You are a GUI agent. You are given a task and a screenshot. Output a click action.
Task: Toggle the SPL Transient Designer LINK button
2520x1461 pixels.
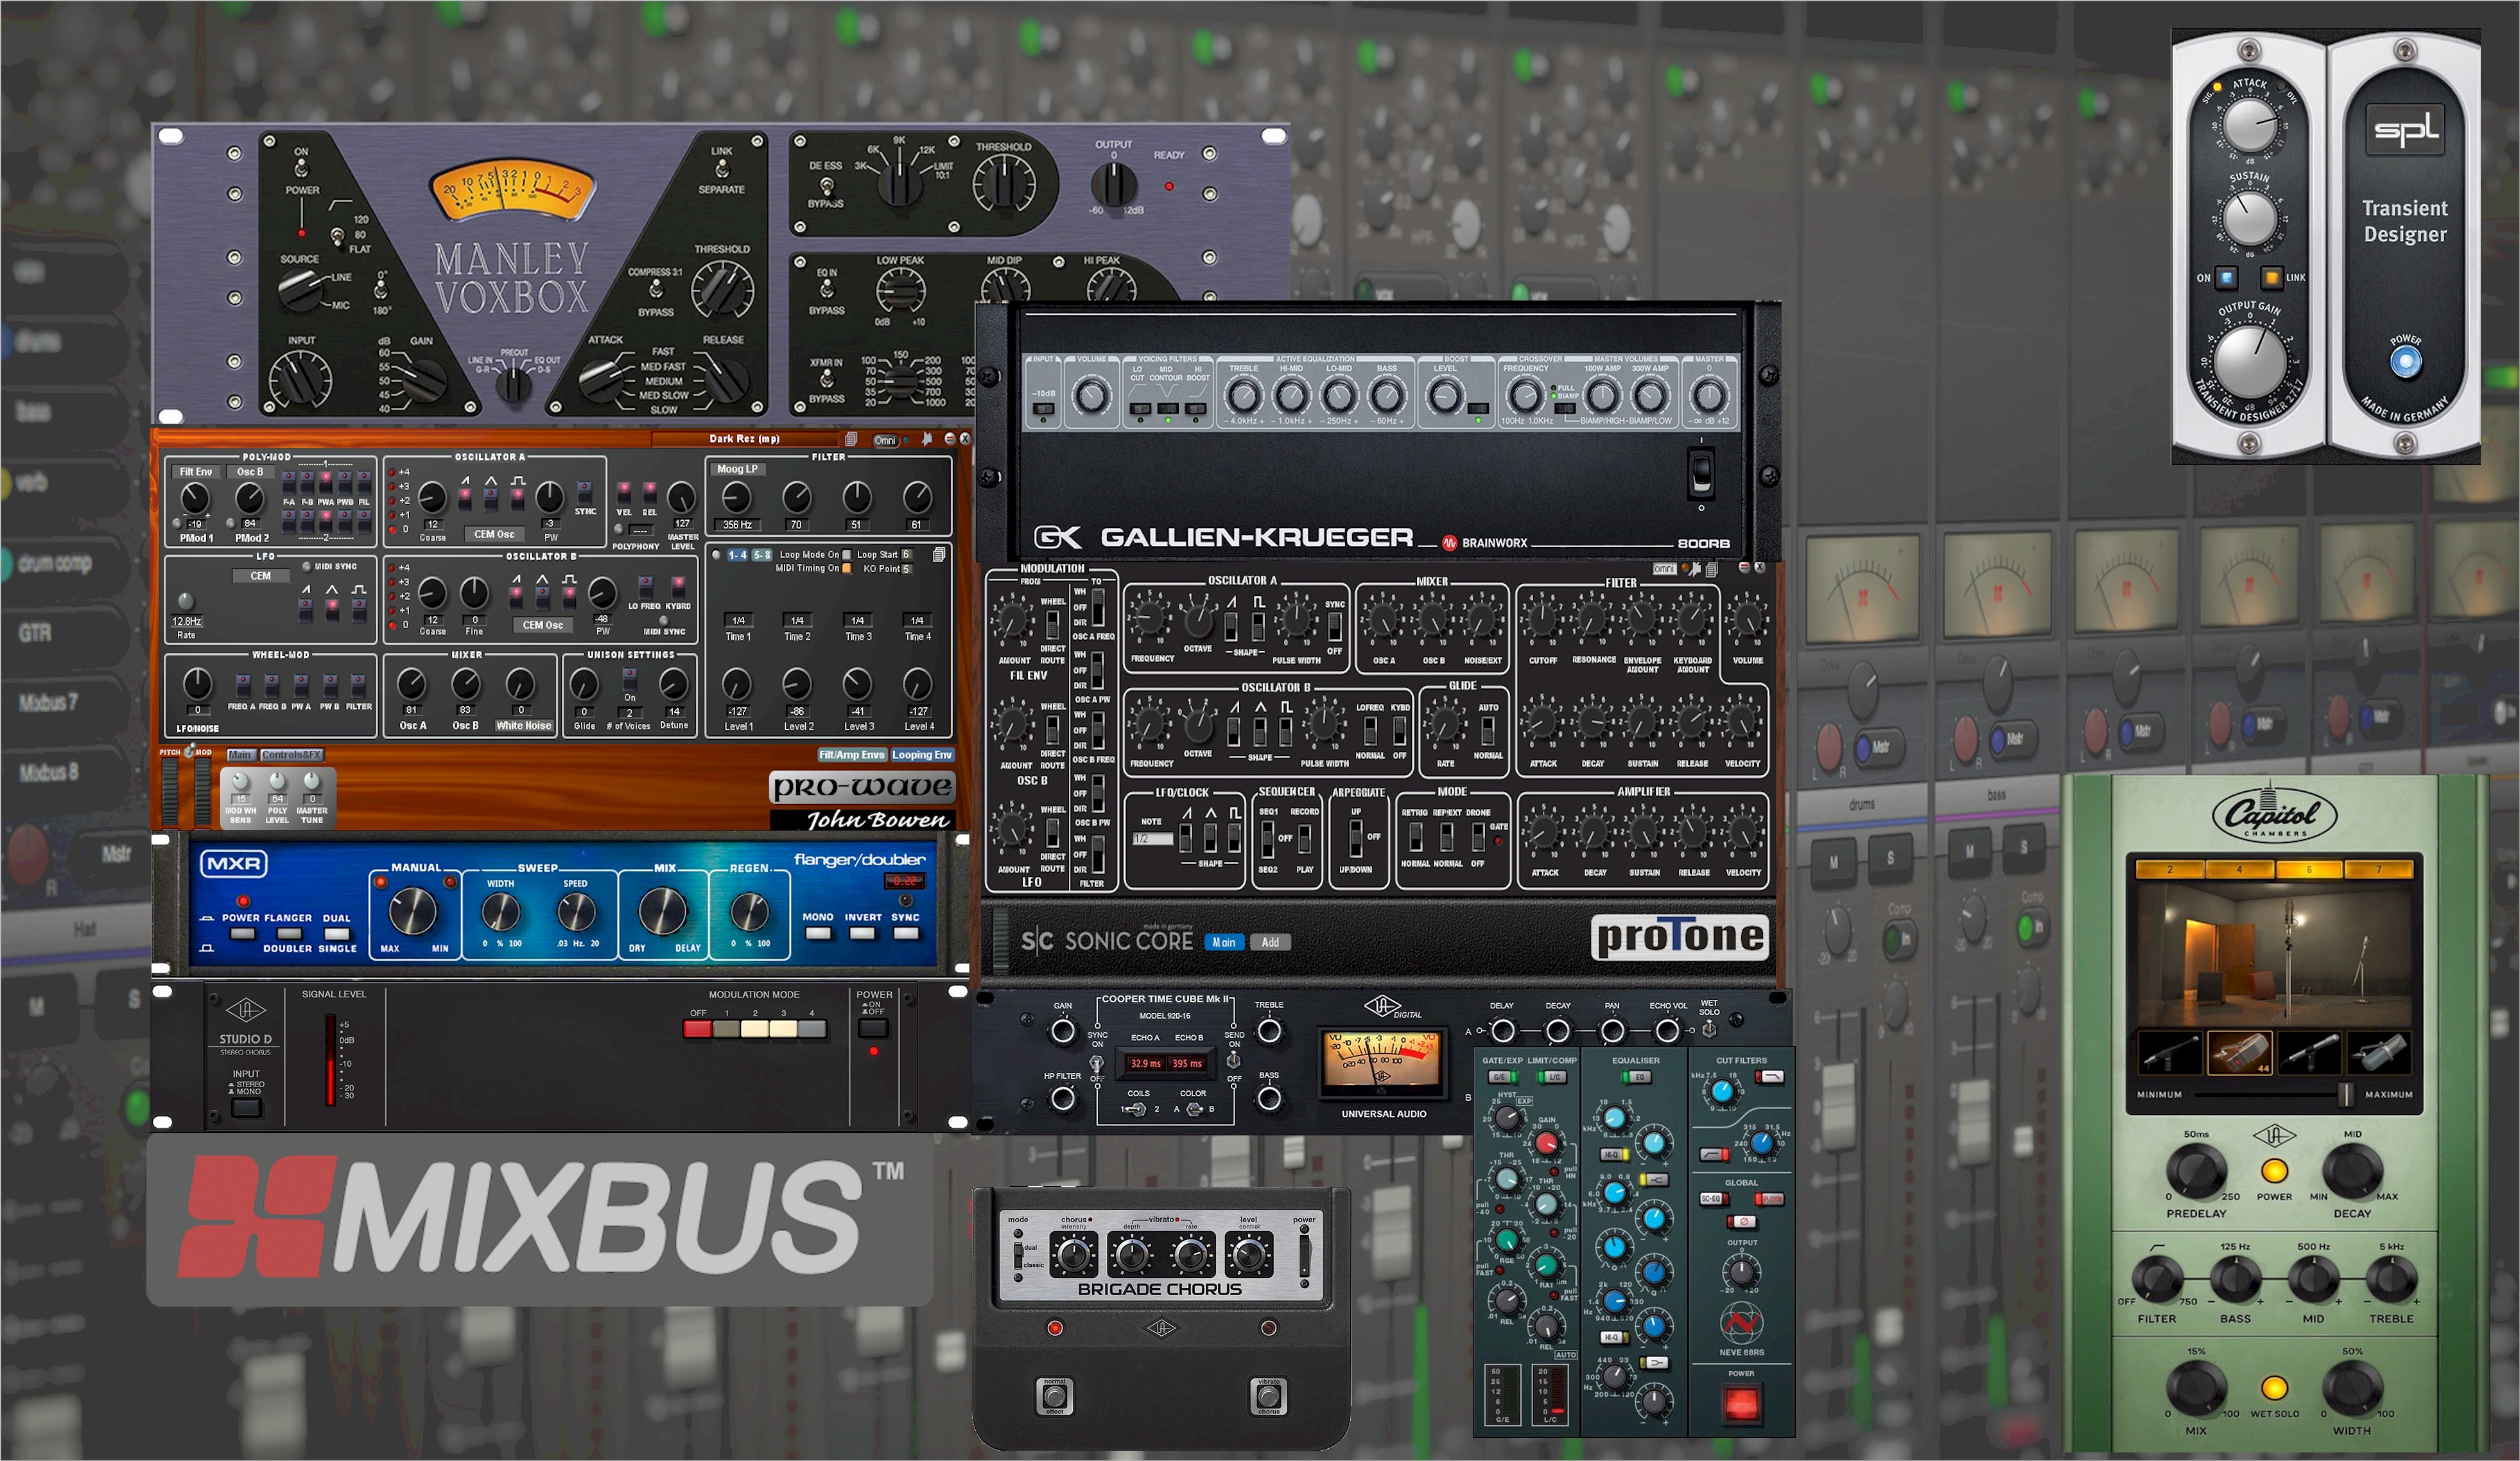[x=2272, y=277]
